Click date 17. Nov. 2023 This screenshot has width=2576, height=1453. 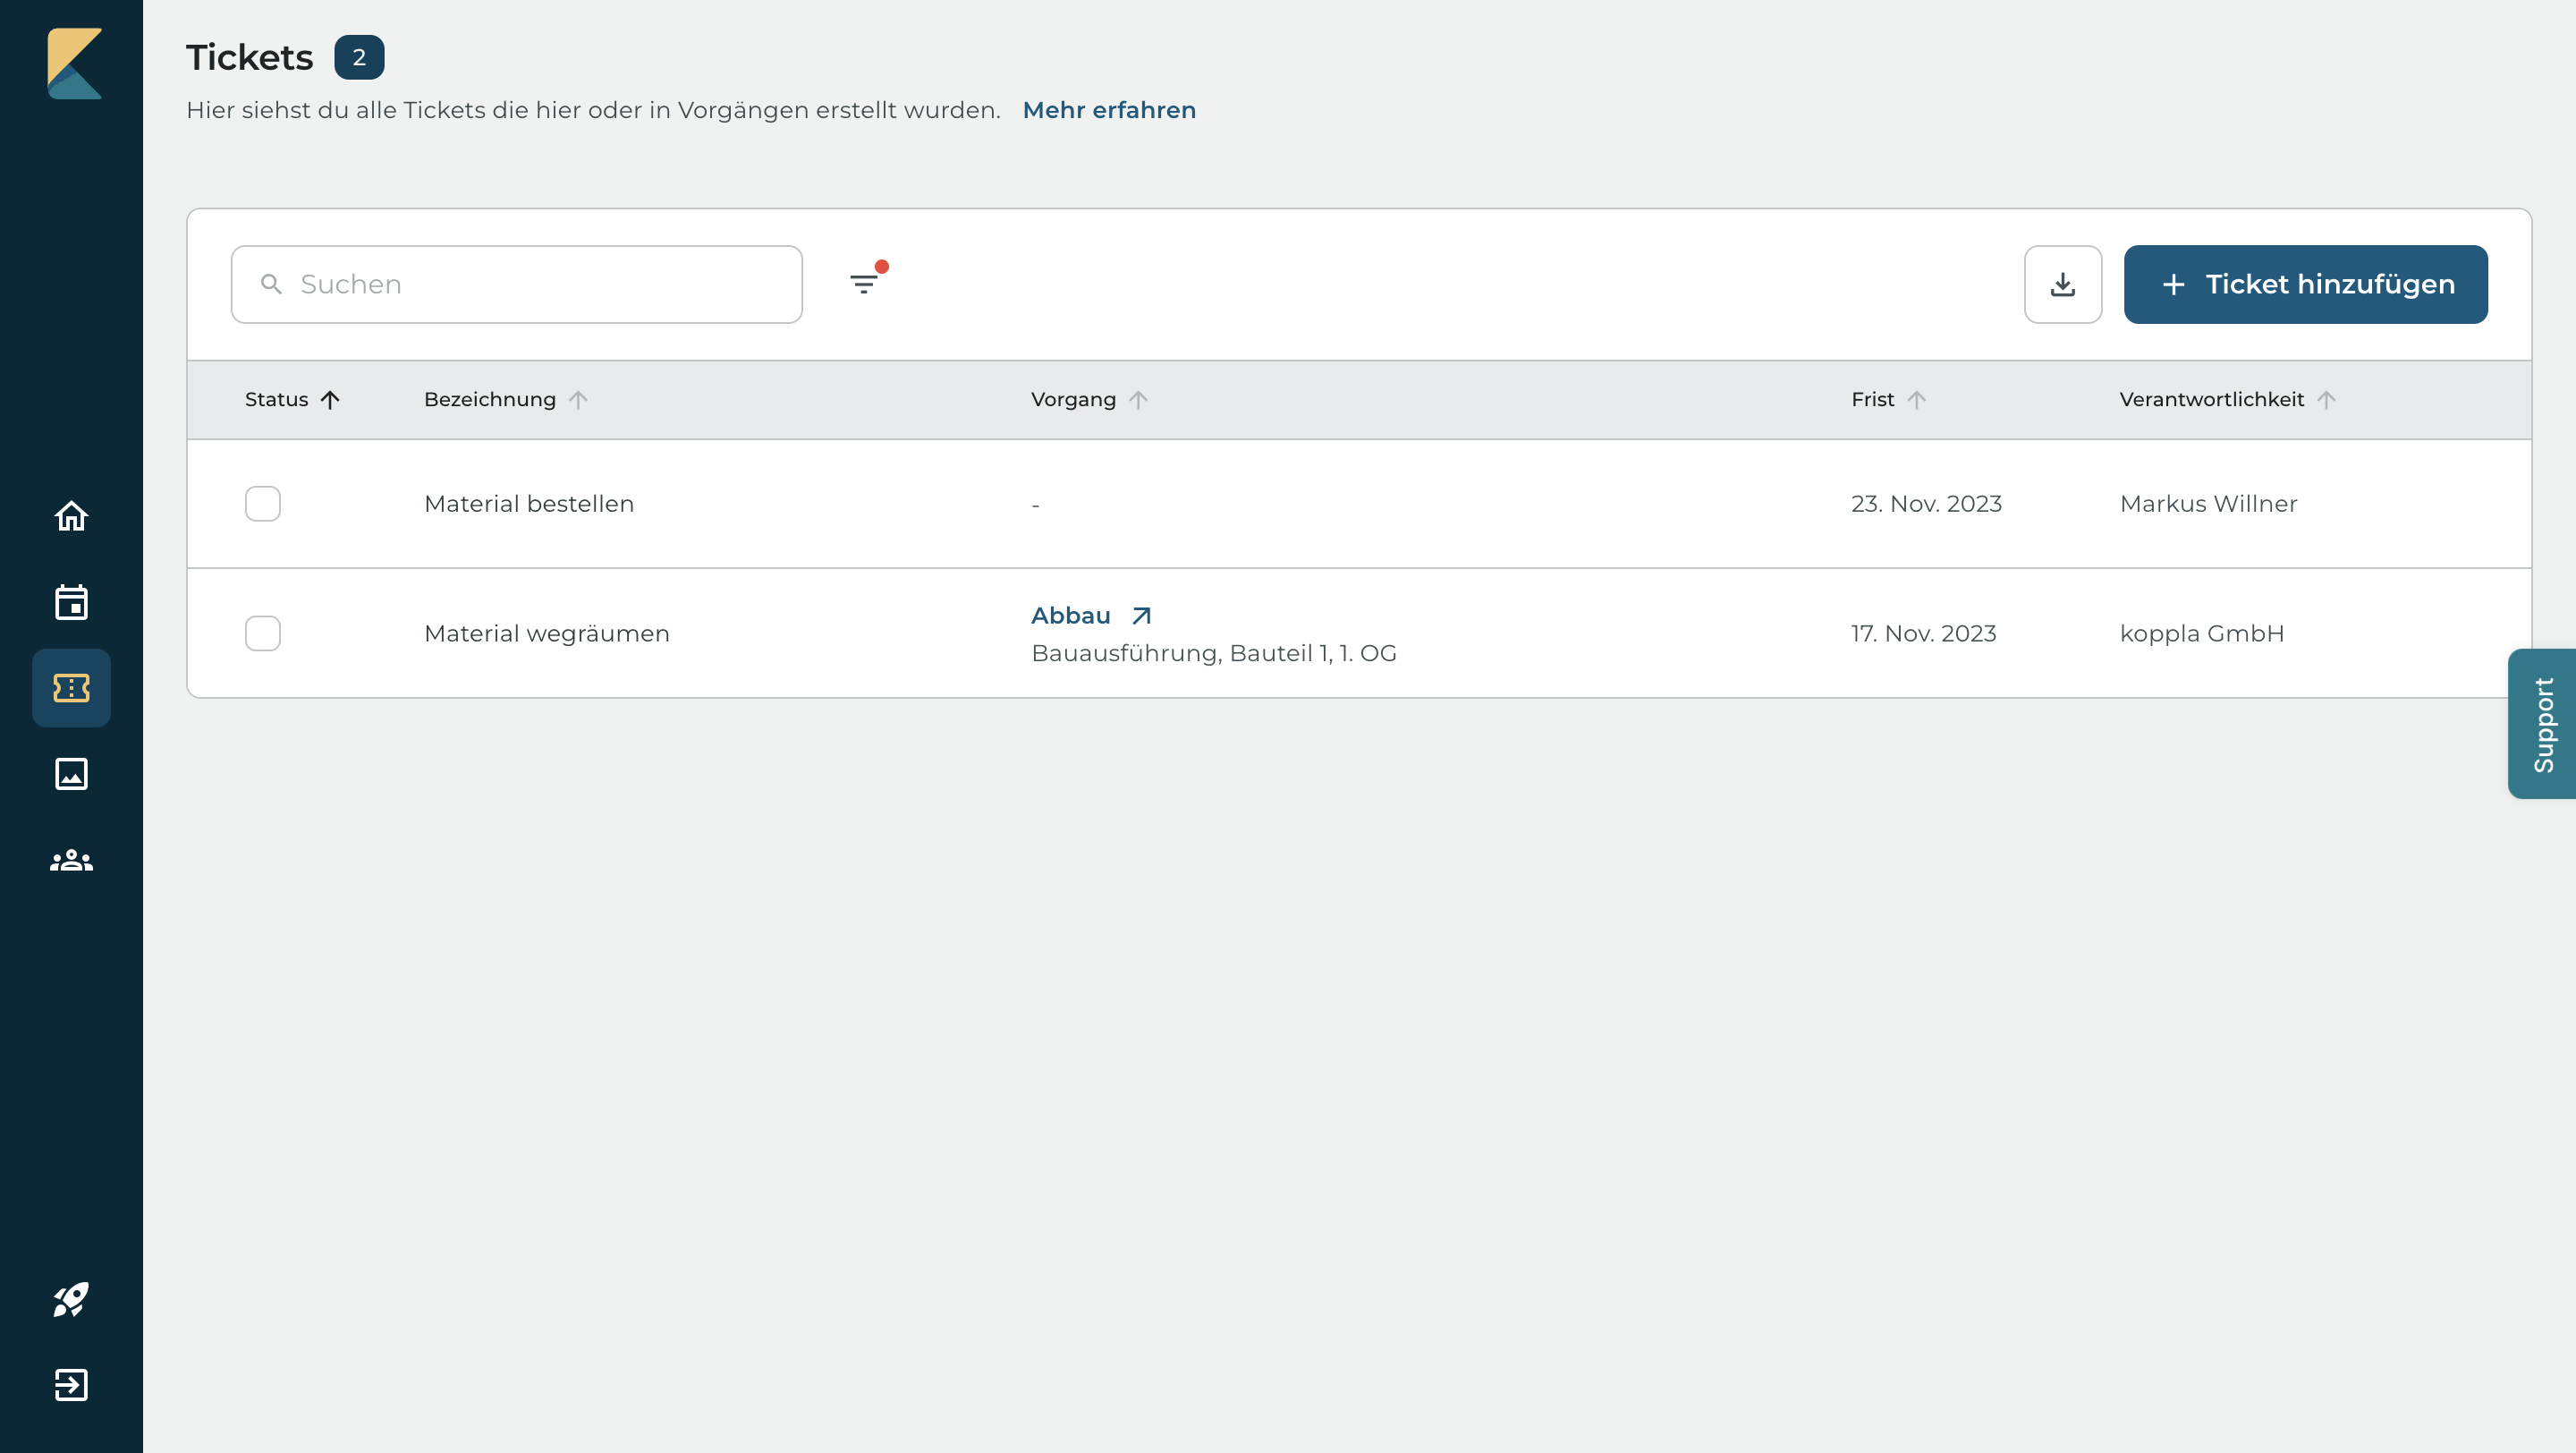coord(1923,634)
